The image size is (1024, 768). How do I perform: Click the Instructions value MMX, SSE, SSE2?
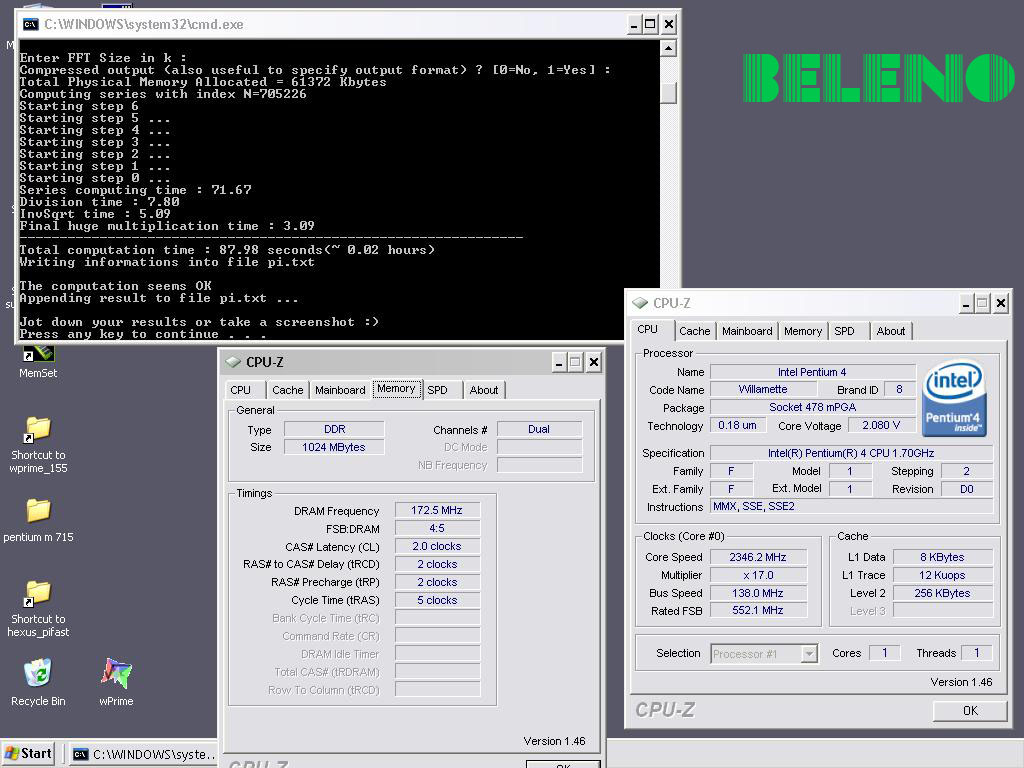851,506
